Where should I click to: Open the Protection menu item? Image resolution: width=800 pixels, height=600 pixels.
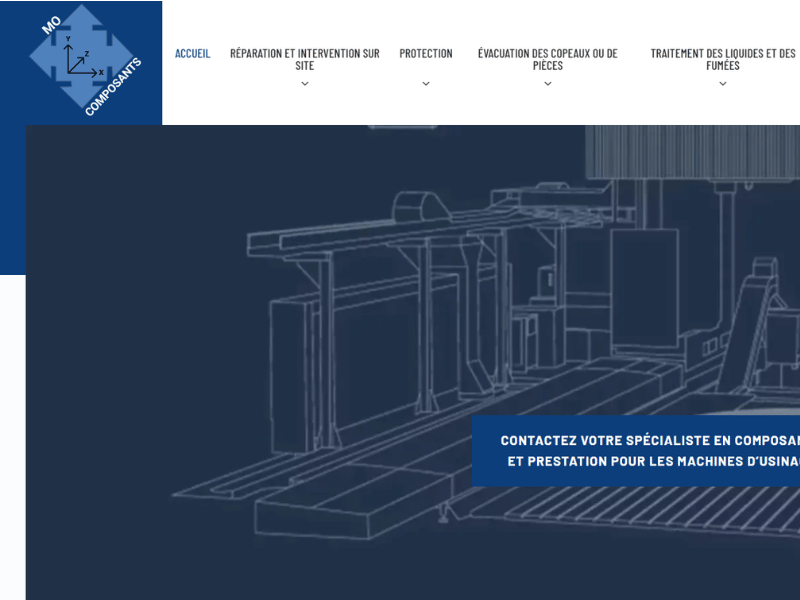point(426,54)
